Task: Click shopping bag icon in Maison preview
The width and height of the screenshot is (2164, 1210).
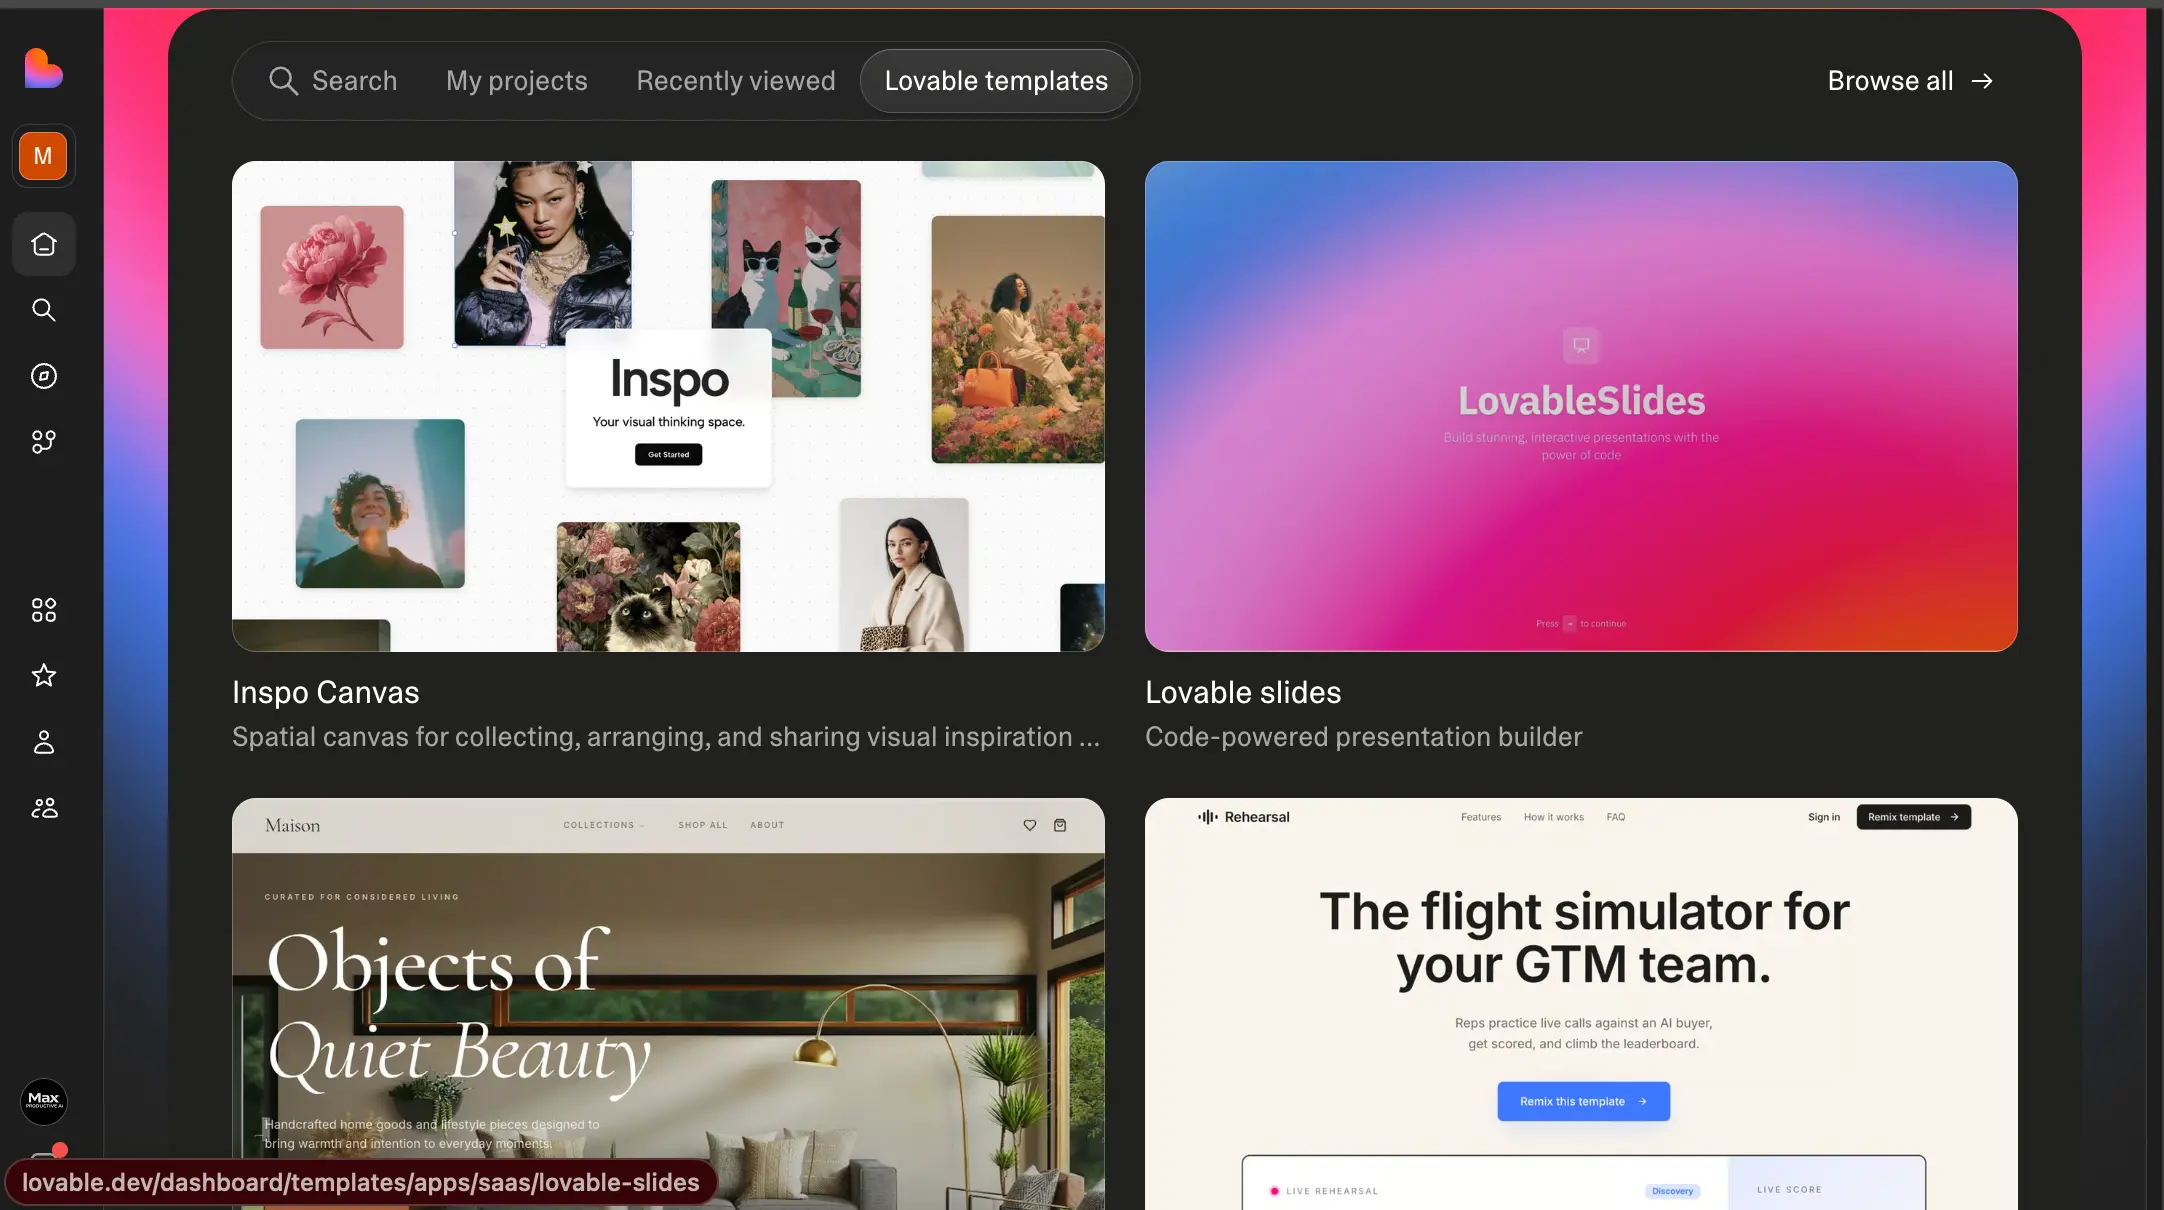Action: (x=1060, y=825)
